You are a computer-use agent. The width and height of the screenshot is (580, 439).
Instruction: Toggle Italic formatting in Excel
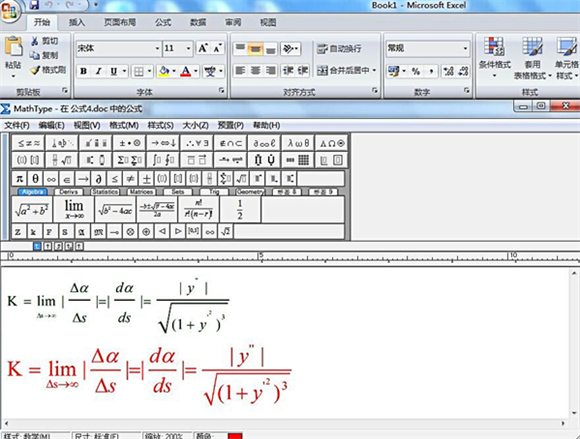pyautogui.click(x=98, y=71)
